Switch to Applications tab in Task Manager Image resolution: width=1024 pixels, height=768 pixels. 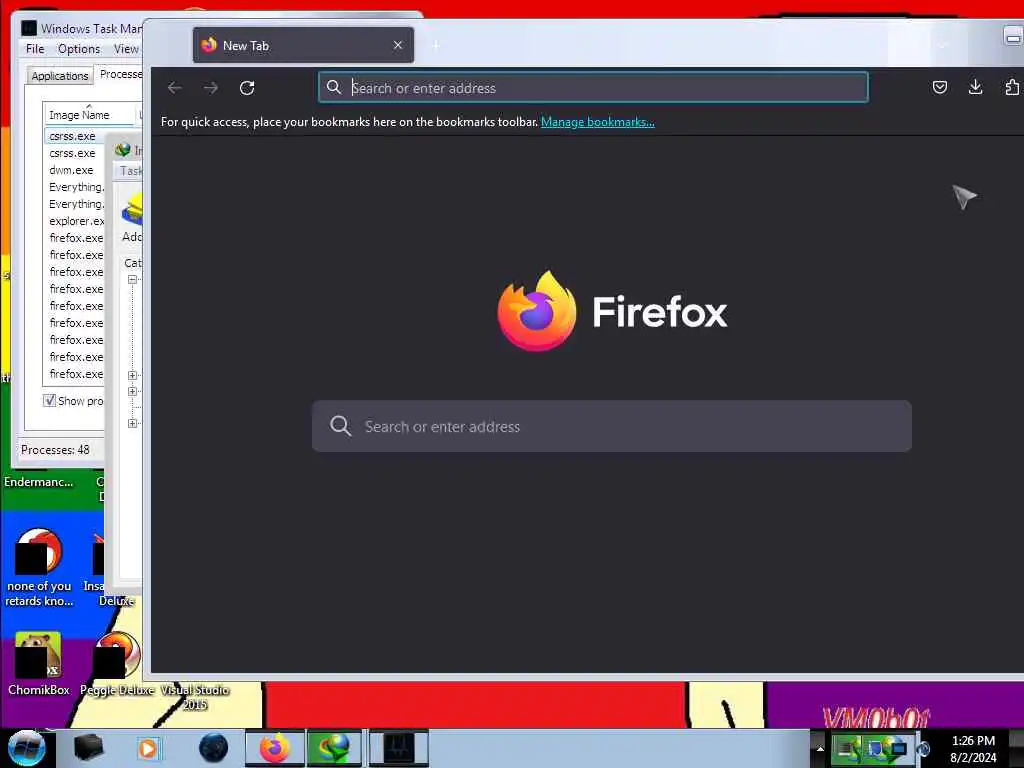coord(59,76)
